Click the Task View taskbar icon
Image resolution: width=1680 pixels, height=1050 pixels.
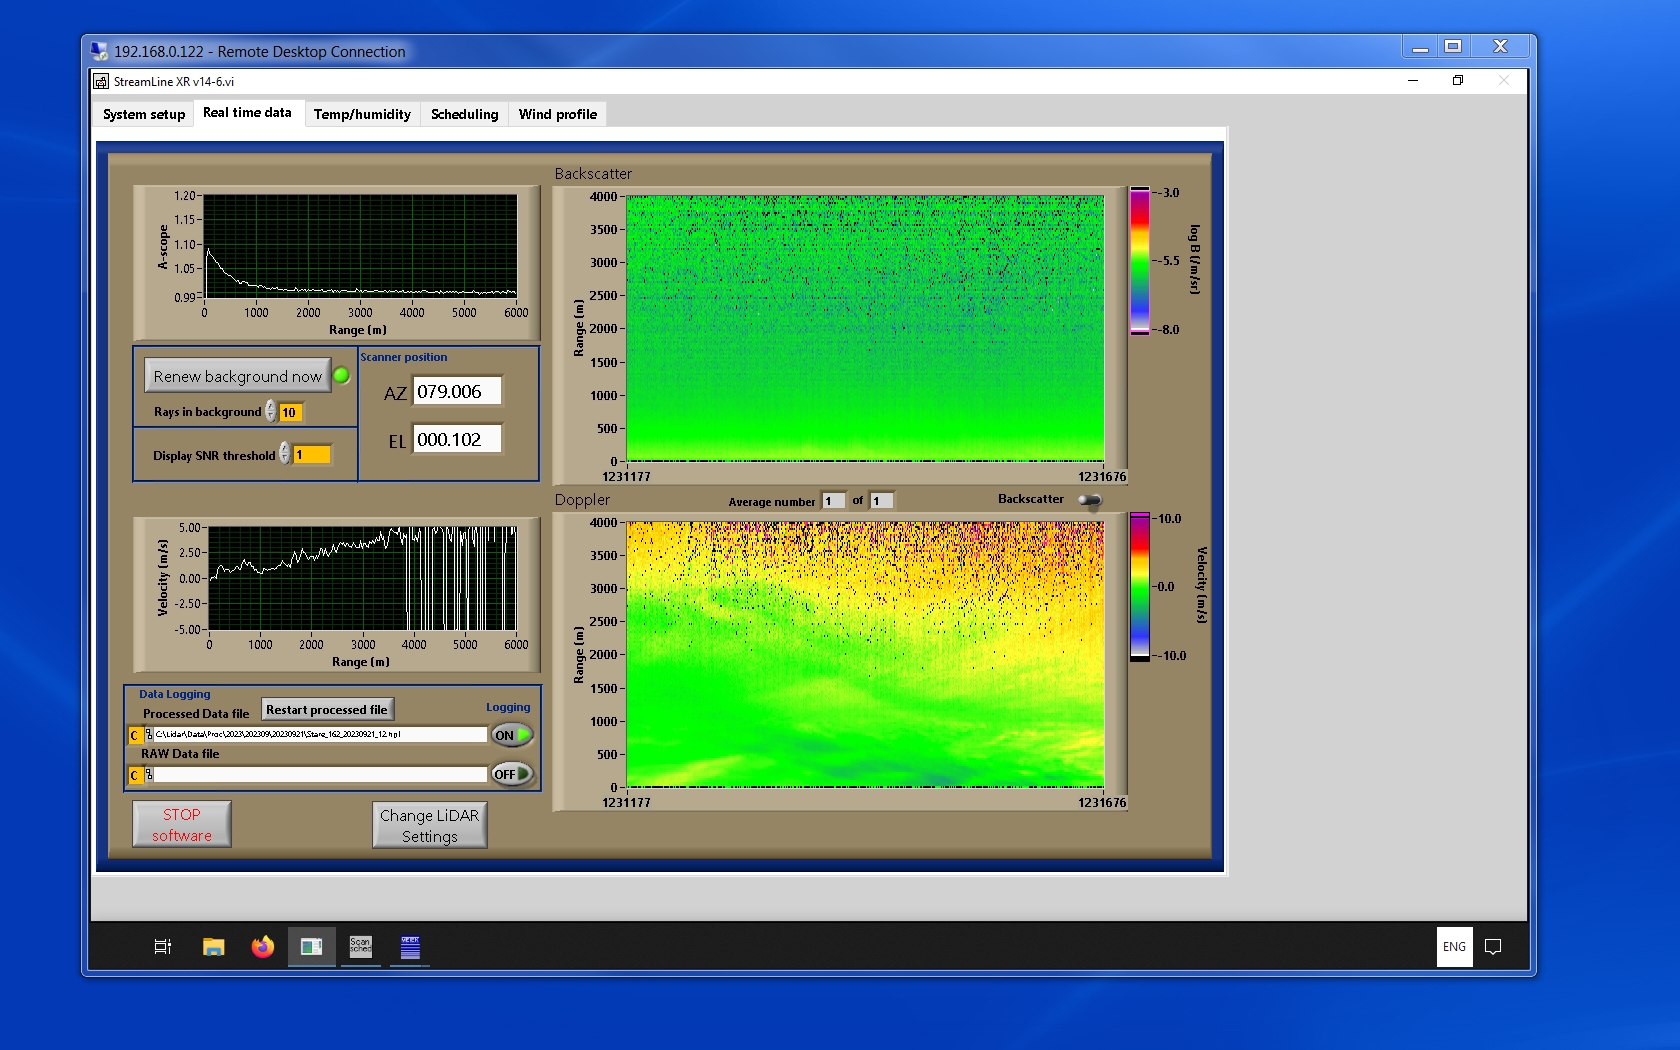click(163, 946)
